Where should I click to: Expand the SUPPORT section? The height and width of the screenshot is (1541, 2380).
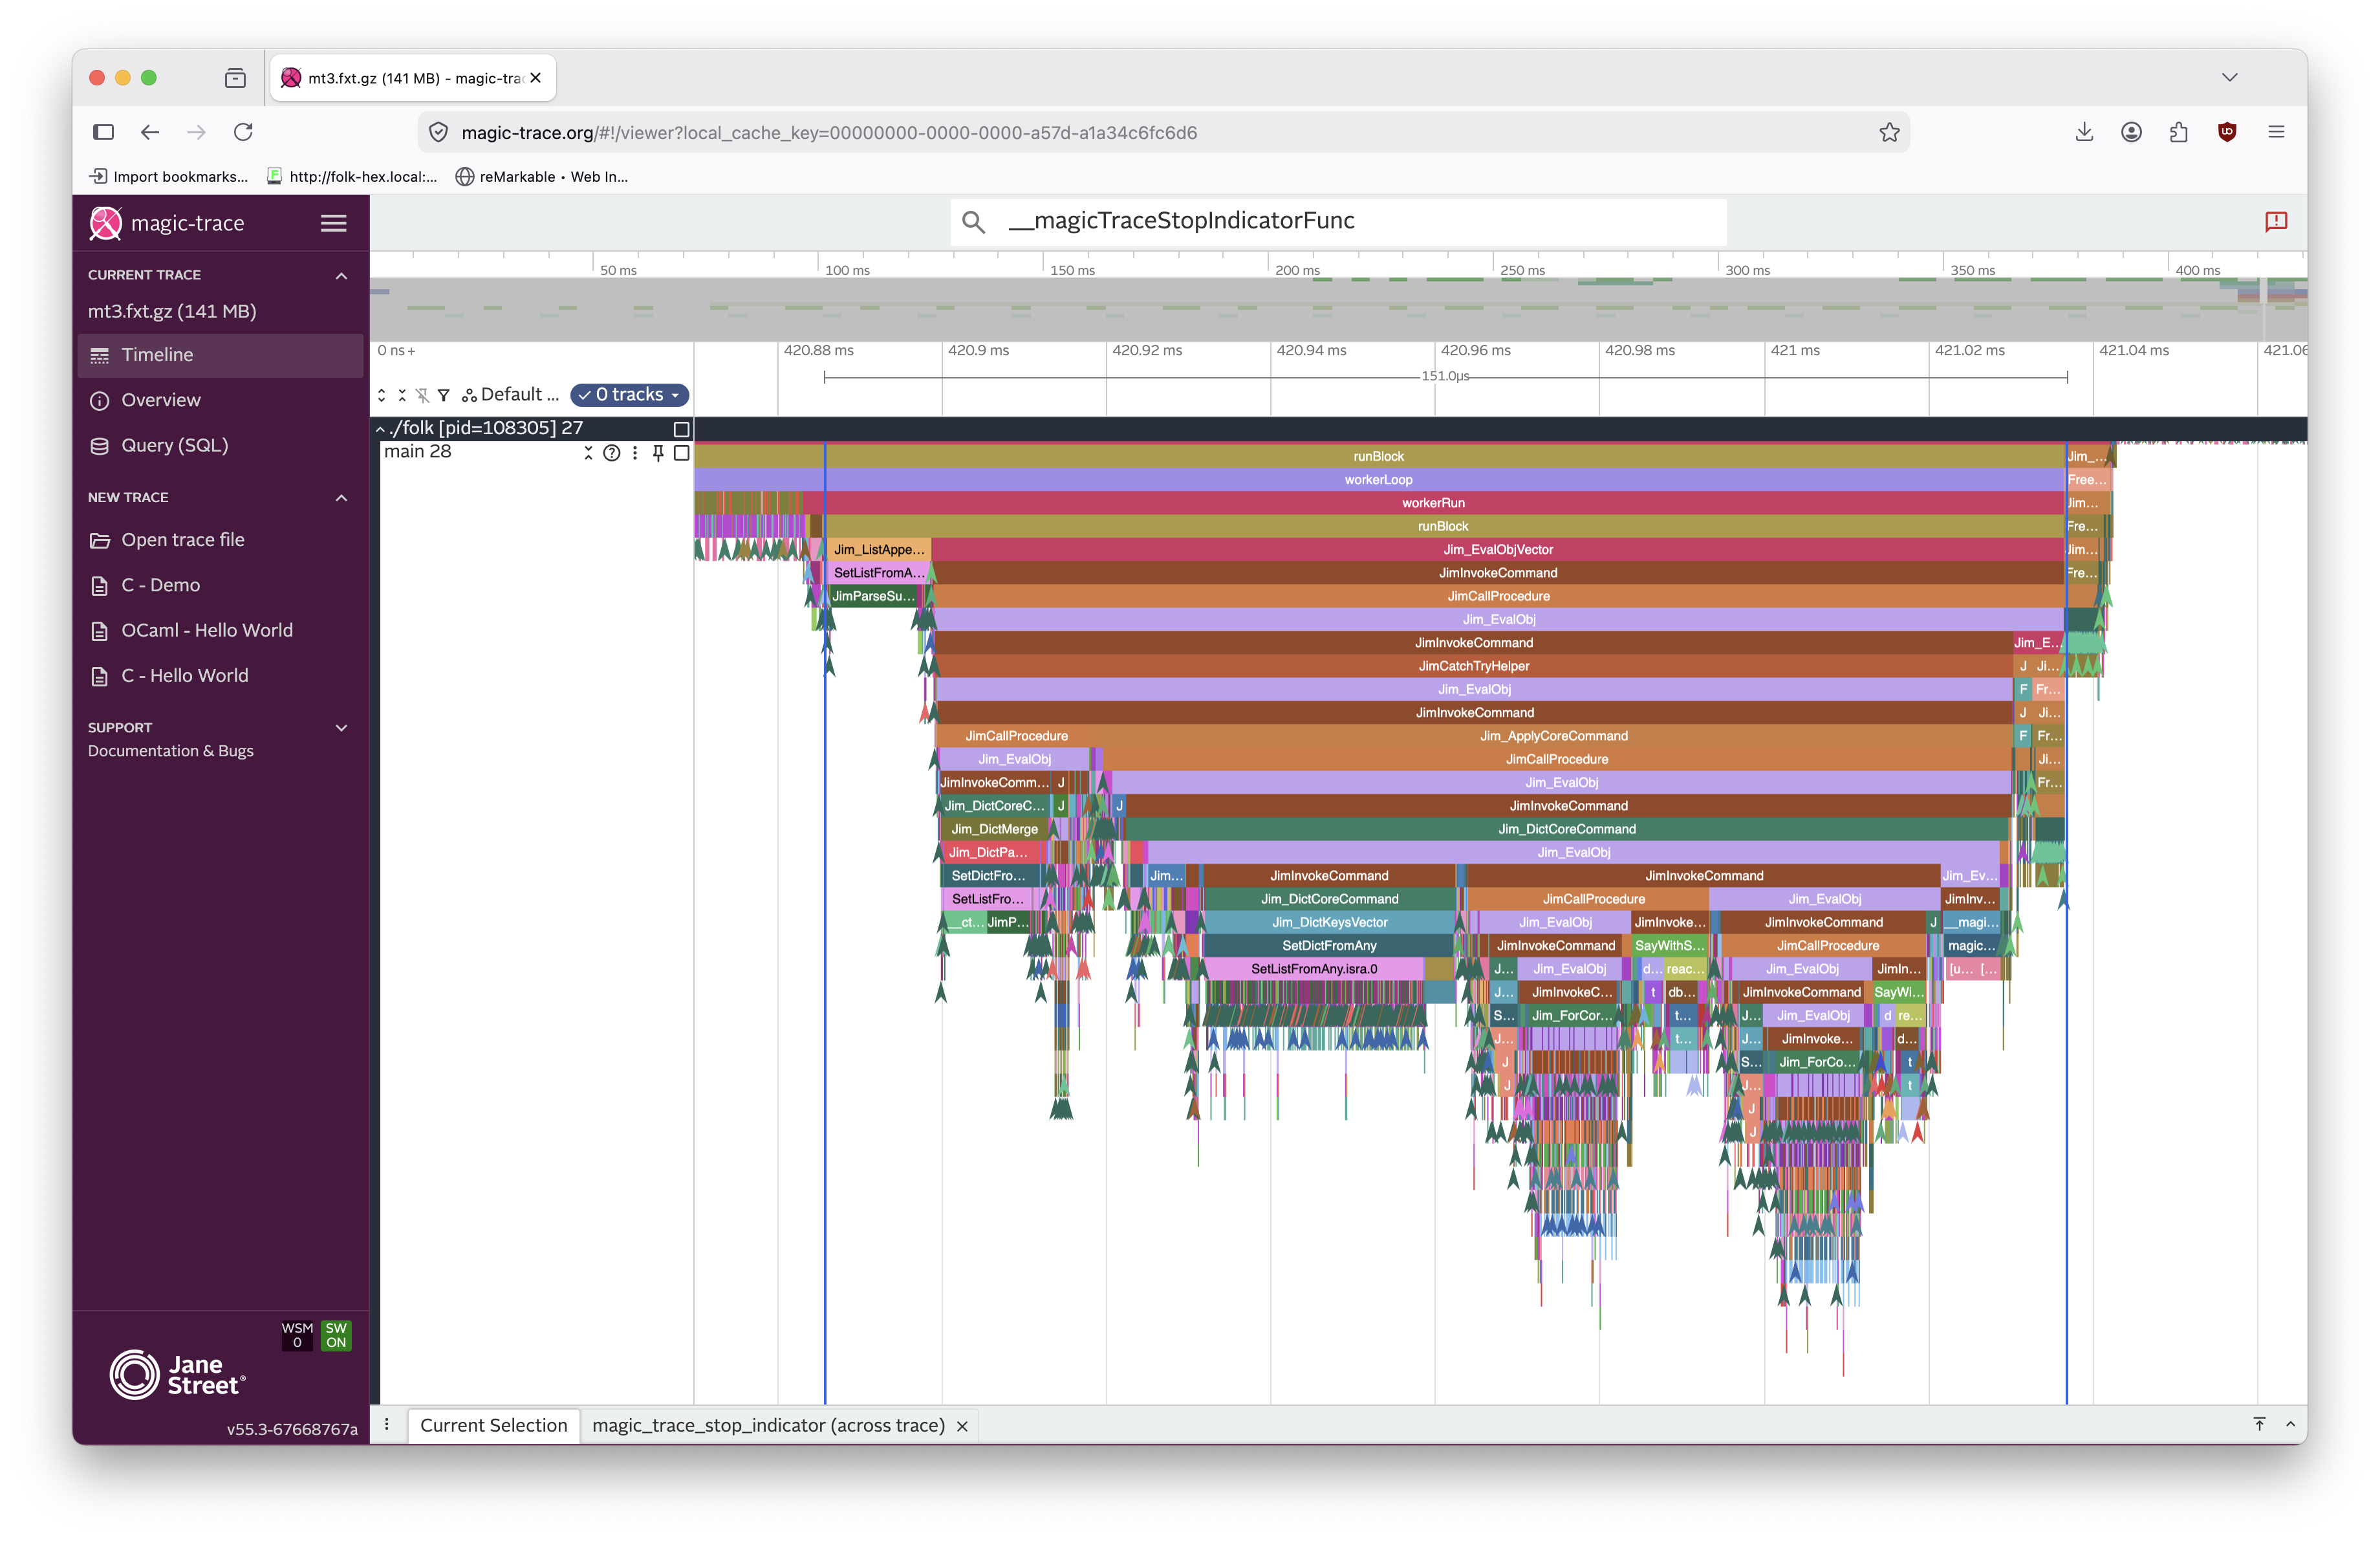click(341, 728)
